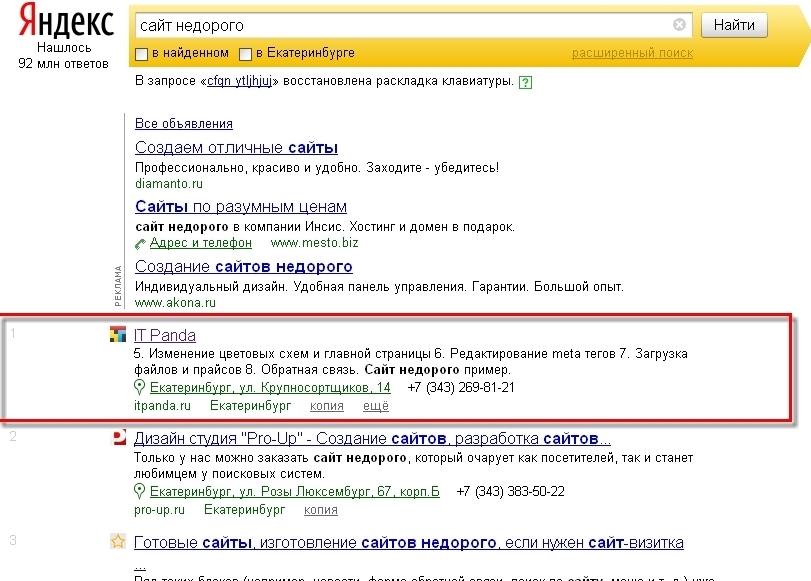Open расширенный поиск link
Image resolution: width=811 pixels, height=581 pixels.
coord(632,53)
